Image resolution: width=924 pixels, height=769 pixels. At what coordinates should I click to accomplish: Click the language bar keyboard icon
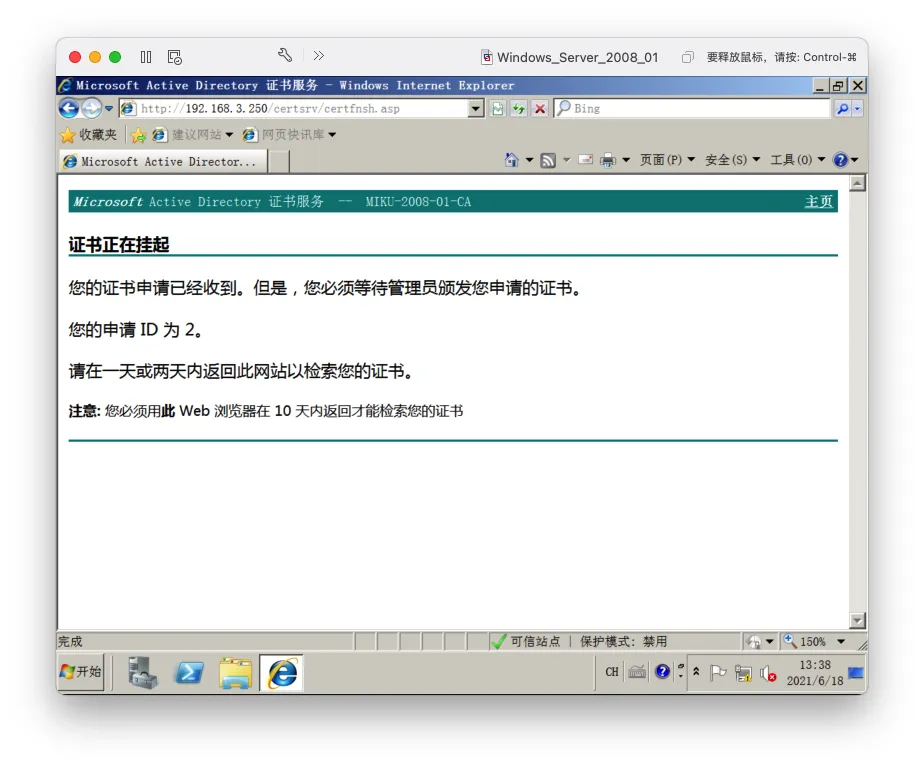[637, 672]
